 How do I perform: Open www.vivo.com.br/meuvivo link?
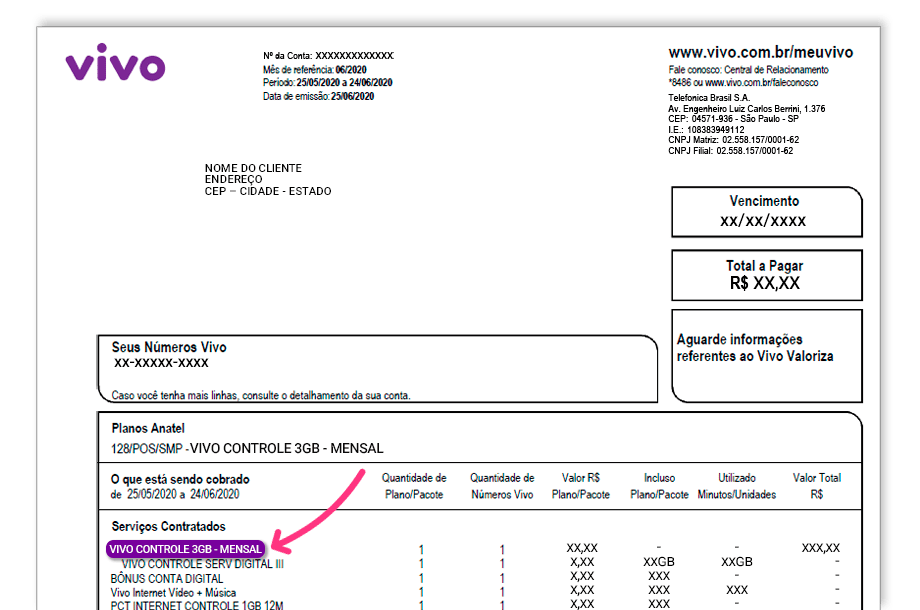pyautogui.click(x=760, y=52)
